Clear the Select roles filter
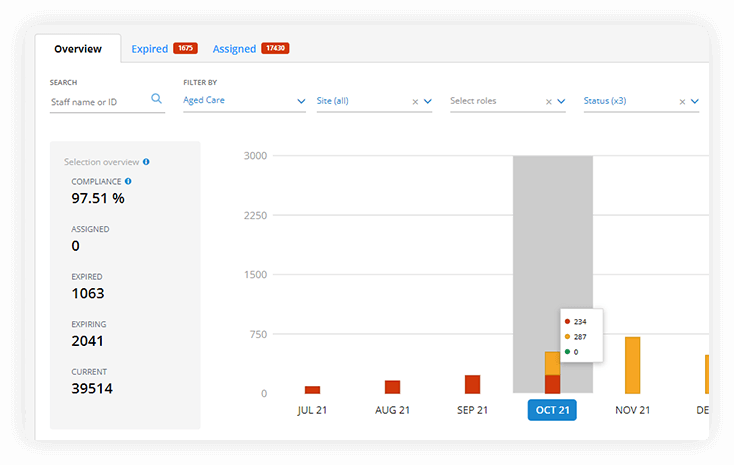The height and width of the screenshot is (465, 734). click(x=548, y=101)
